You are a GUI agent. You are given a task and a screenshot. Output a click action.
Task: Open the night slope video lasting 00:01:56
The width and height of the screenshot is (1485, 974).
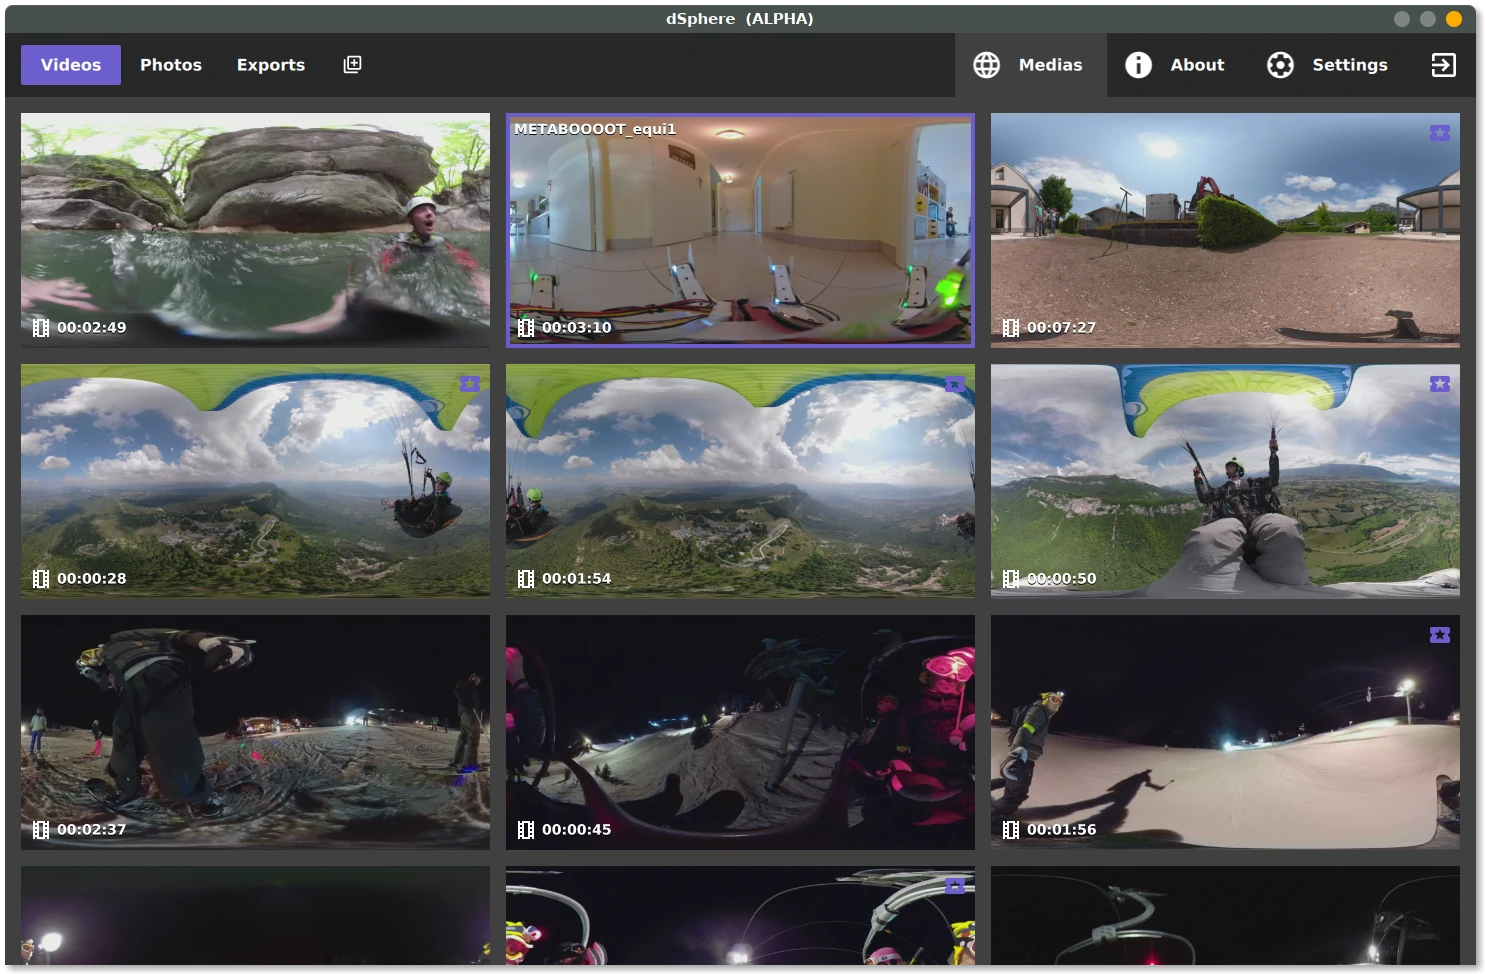point(1225,732)
